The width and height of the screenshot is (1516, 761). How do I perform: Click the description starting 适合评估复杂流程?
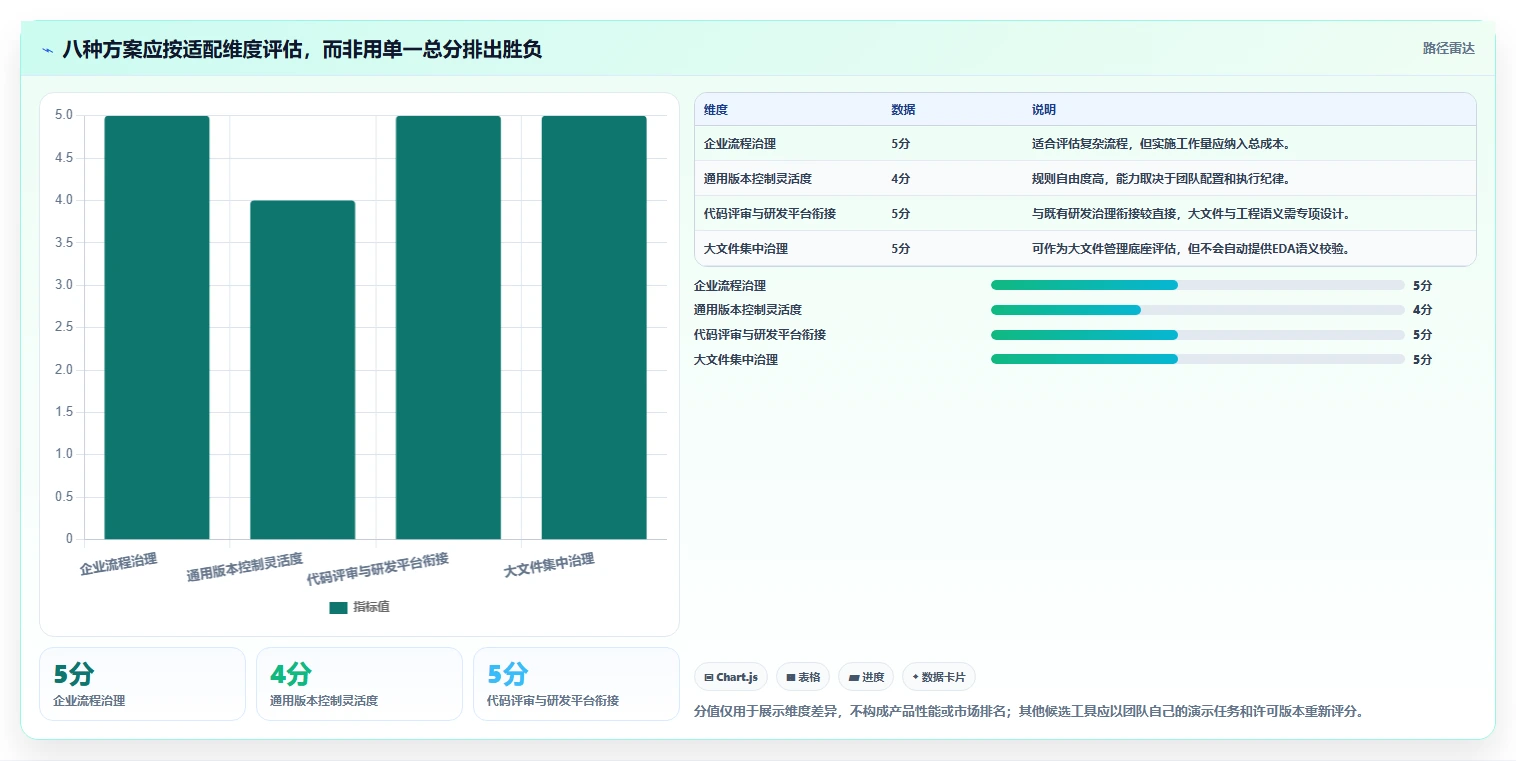pos(1162,144)
